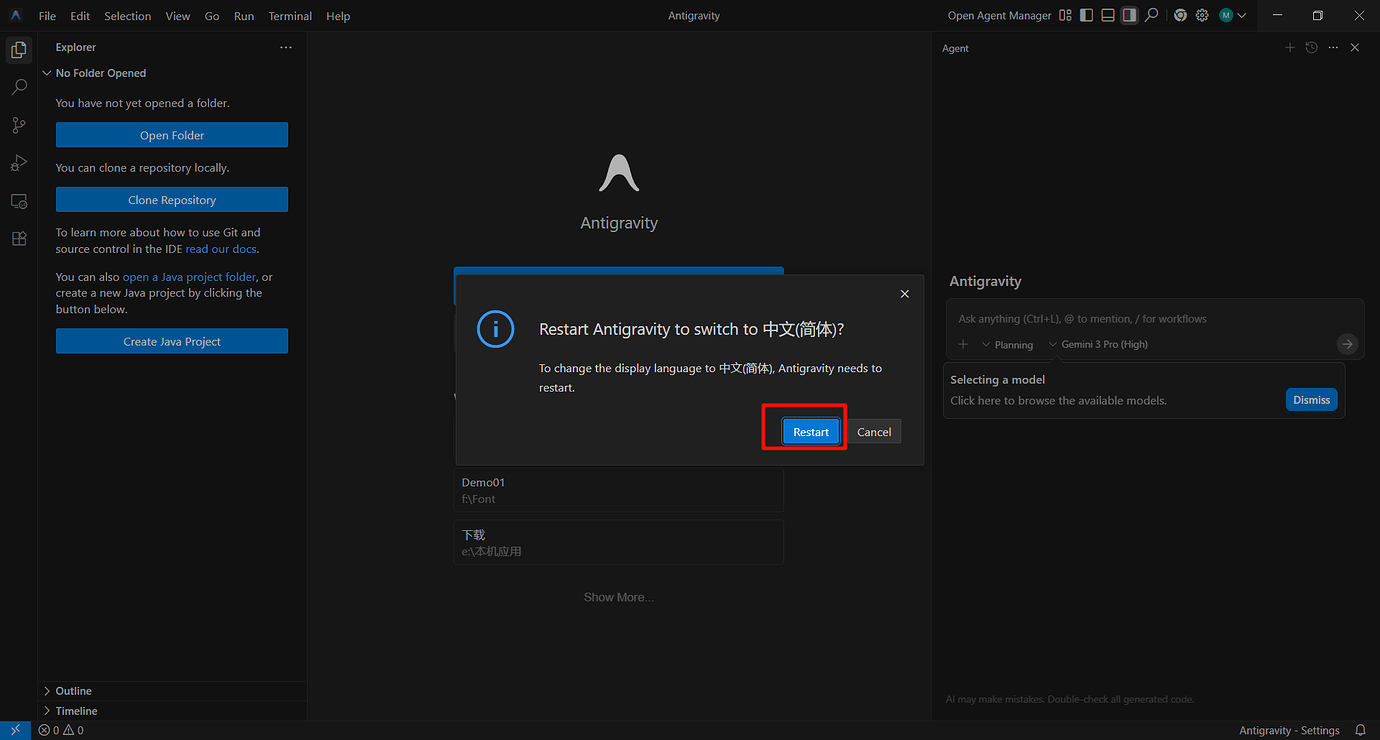
Task: Toggle the primary side bar layout icon
Action: pyautogui.click(x=1086, y=15)
